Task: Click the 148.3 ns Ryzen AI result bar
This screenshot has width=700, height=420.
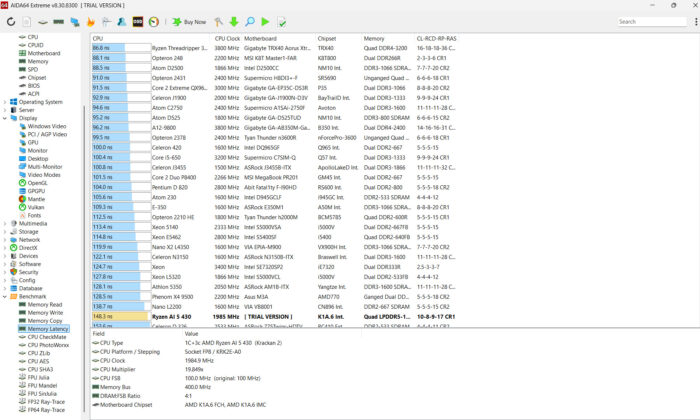Action: tap(120, 316)
